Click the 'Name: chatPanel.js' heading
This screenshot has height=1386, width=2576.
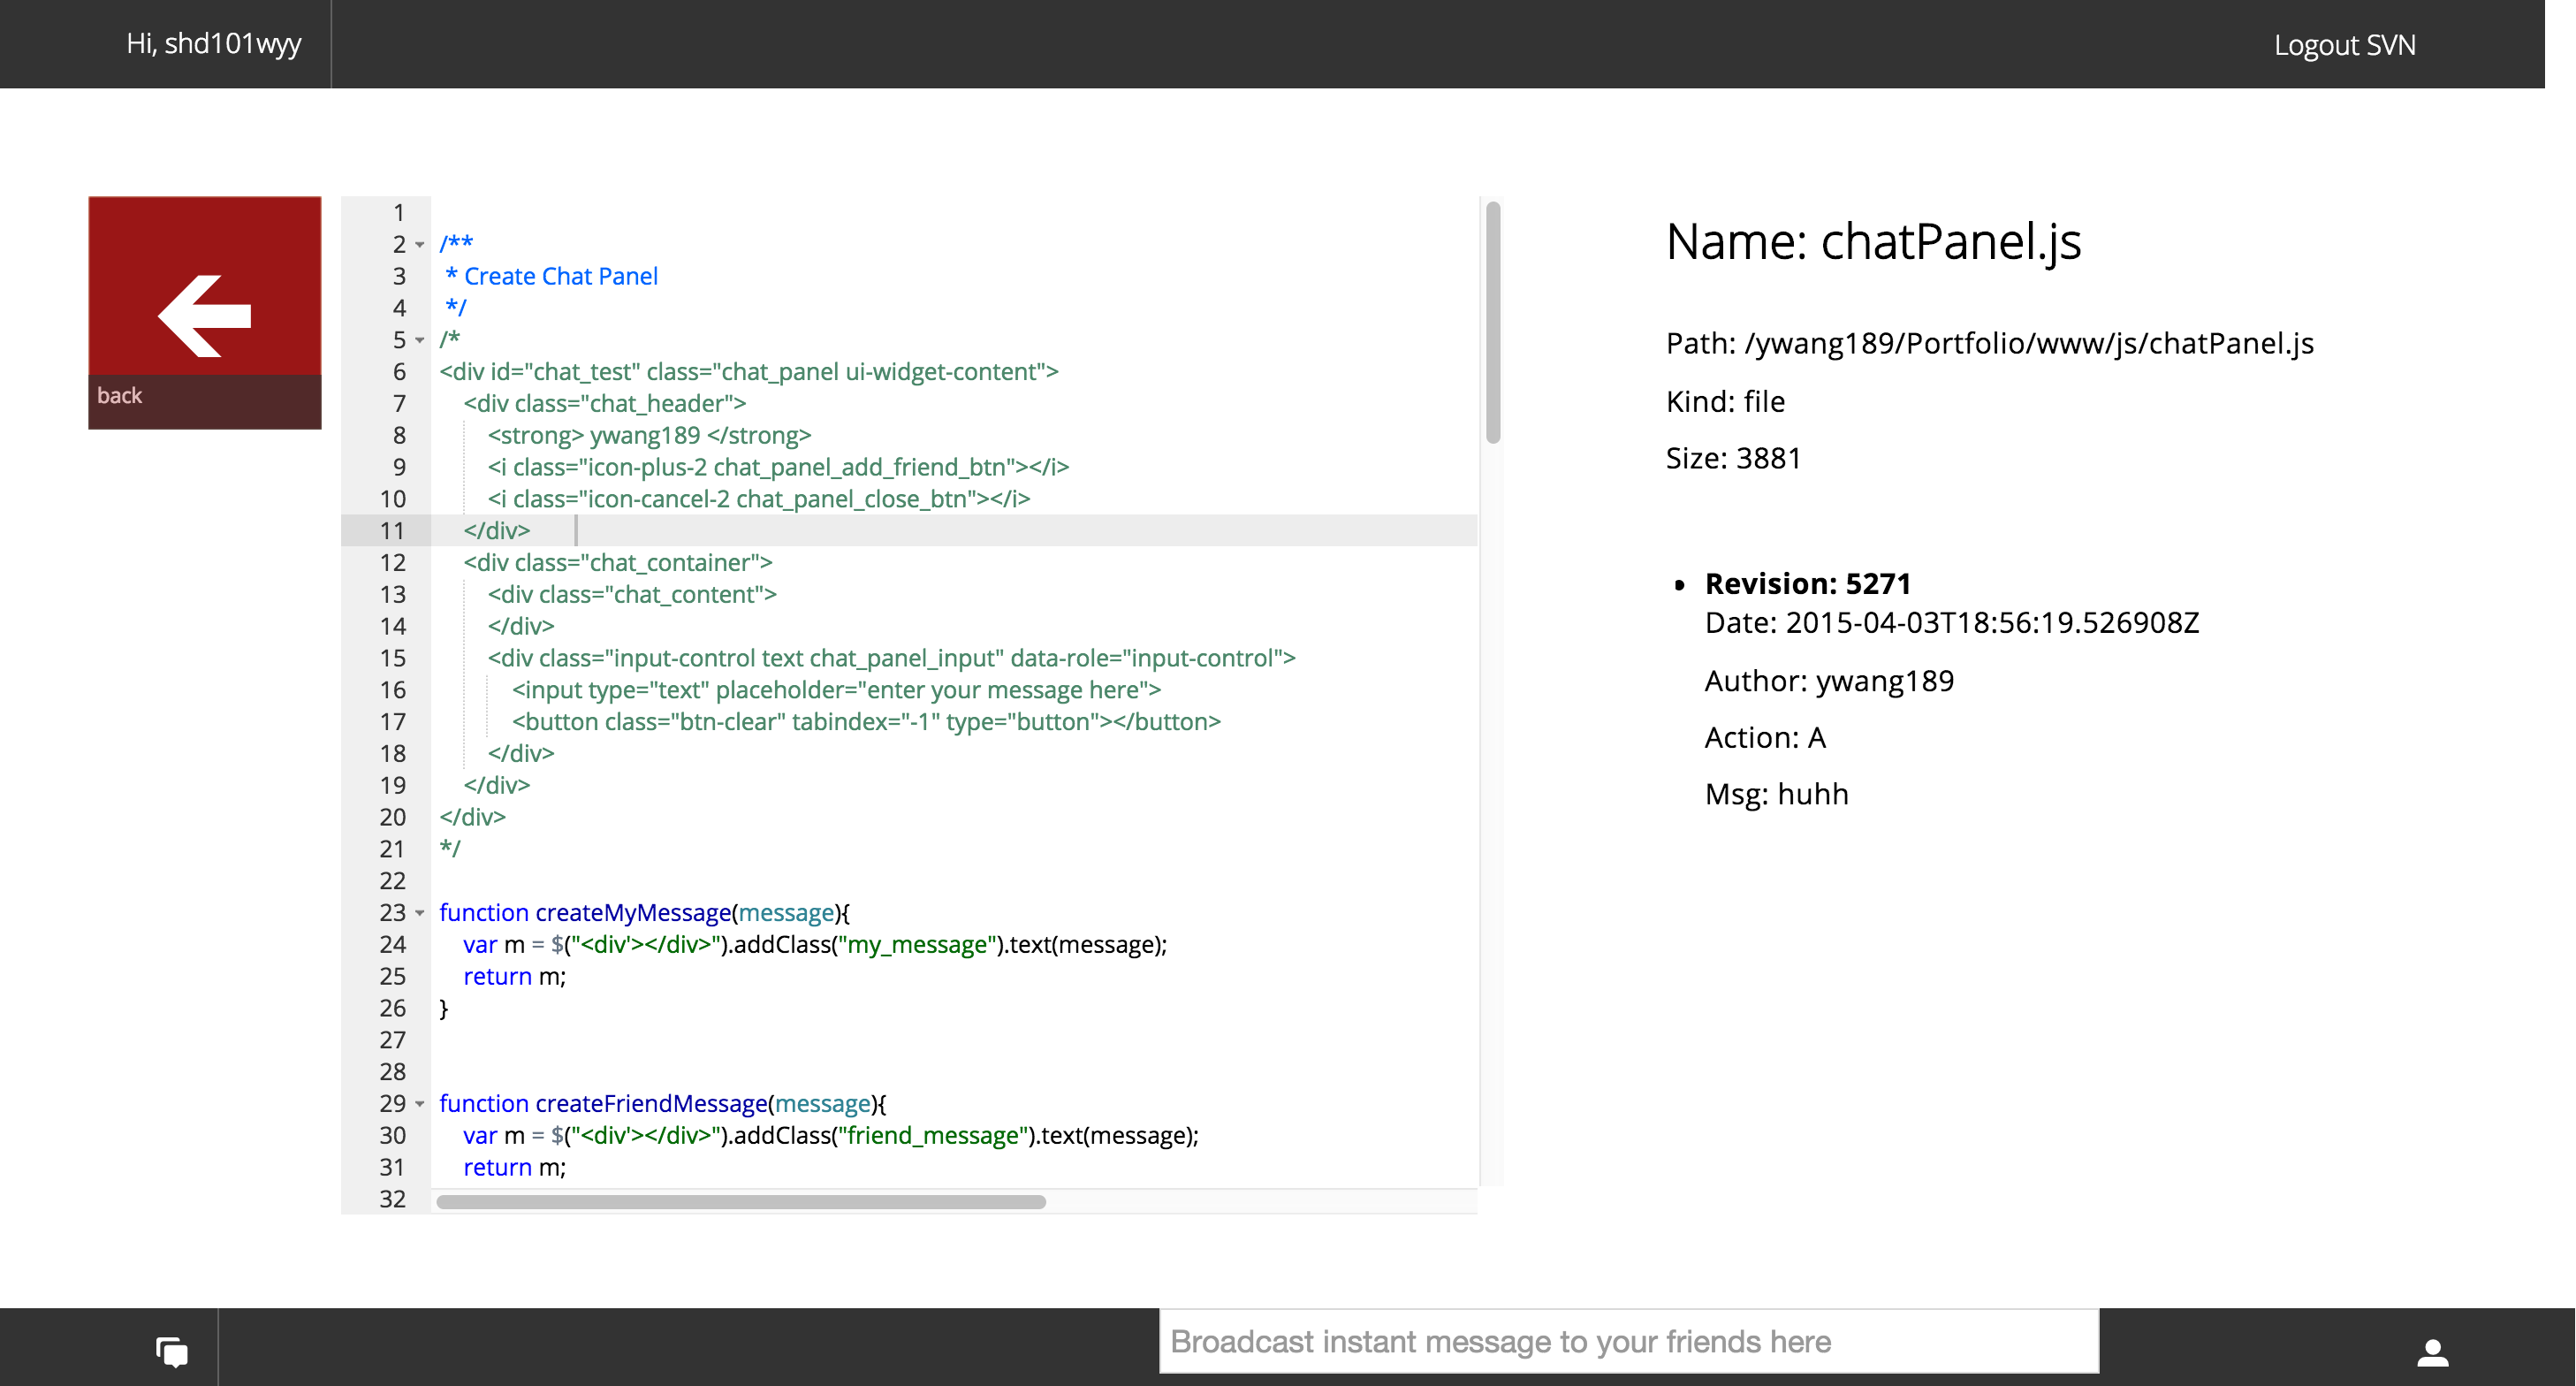[1873, 242]
